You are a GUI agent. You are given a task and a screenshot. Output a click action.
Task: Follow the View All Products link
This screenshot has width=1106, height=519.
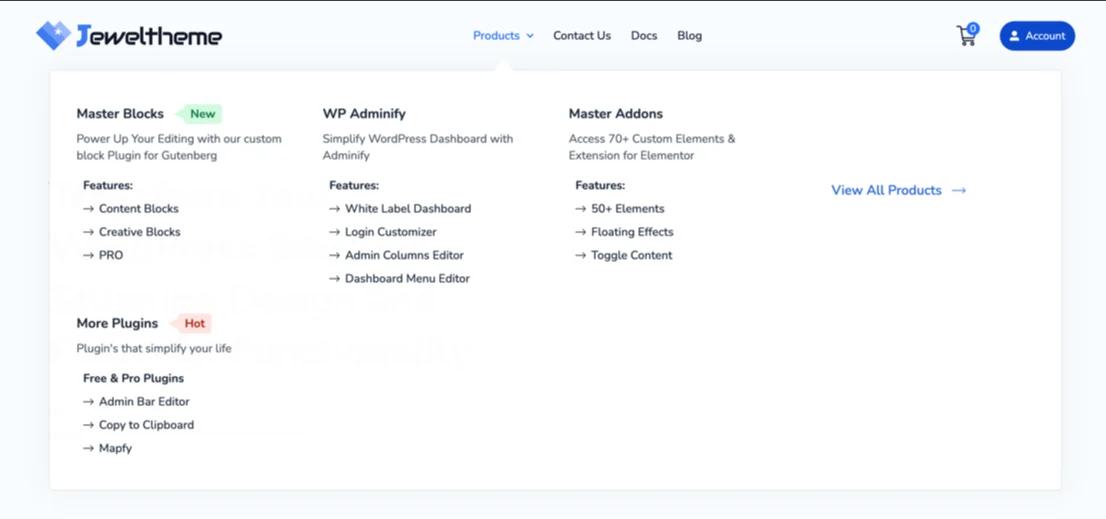(899, 190)
